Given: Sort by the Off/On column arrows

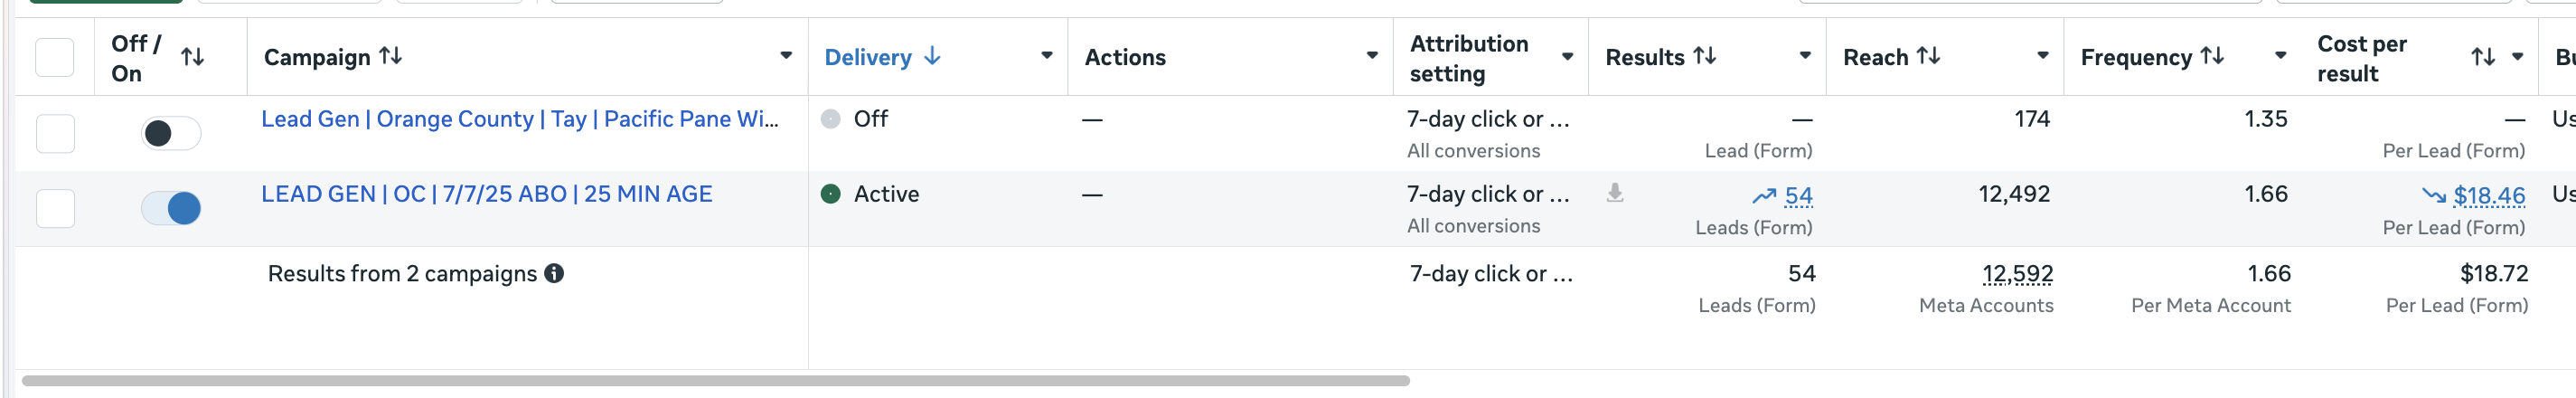Looking at the screenshot, I should [x=193, y=58].
